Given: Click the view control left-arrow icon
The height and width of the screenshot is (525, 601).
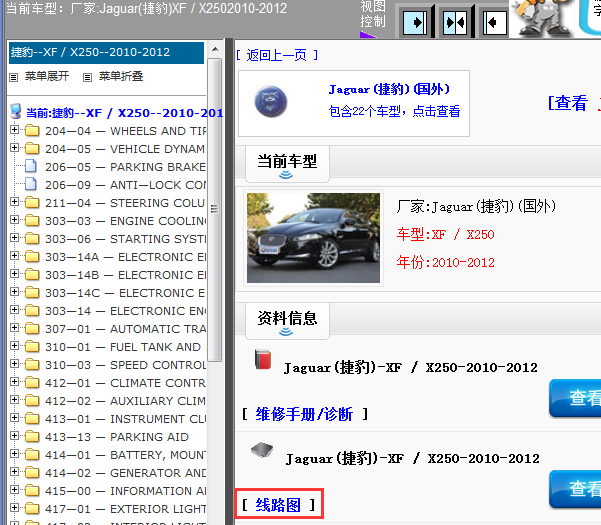Looking at the screenshot, I should [494, 22].
